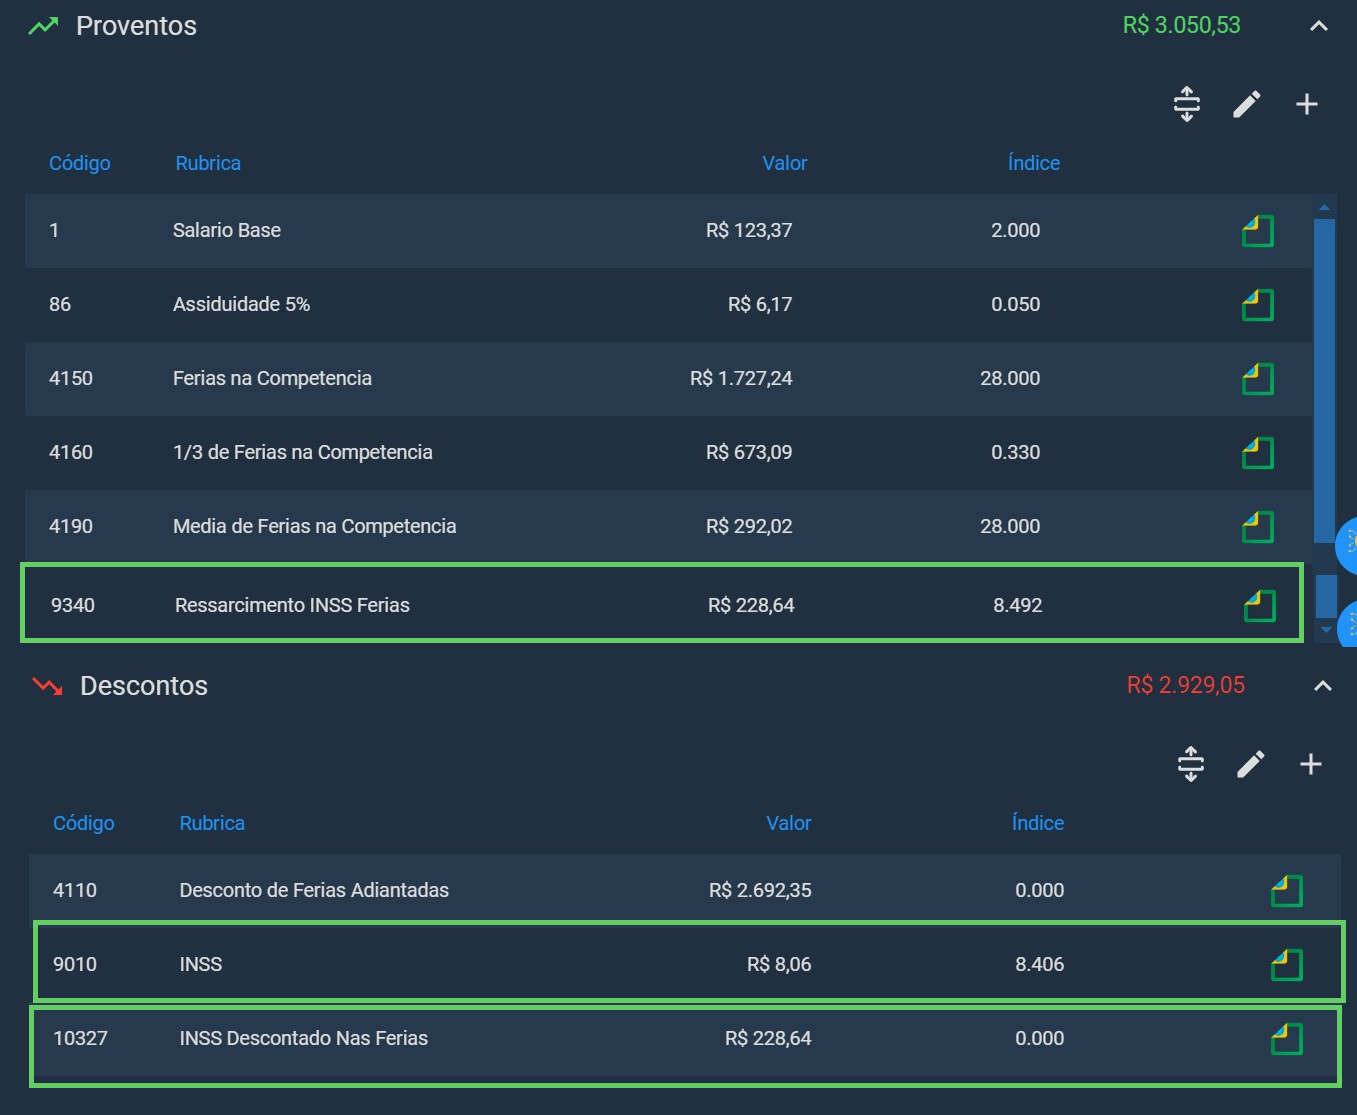Sort Proventos by the Valor column header
This screenshot has height=1115, width=1357.
785,163
